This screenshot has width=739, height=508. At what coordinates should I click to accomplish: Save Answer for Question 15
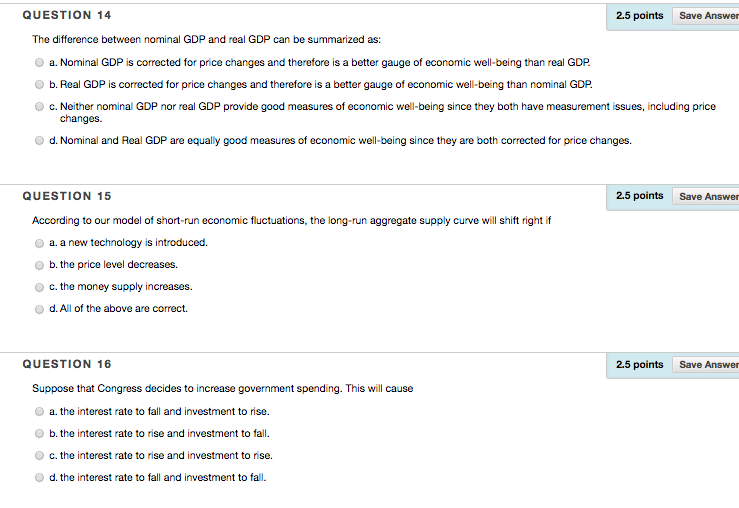[x=706, y=197]
